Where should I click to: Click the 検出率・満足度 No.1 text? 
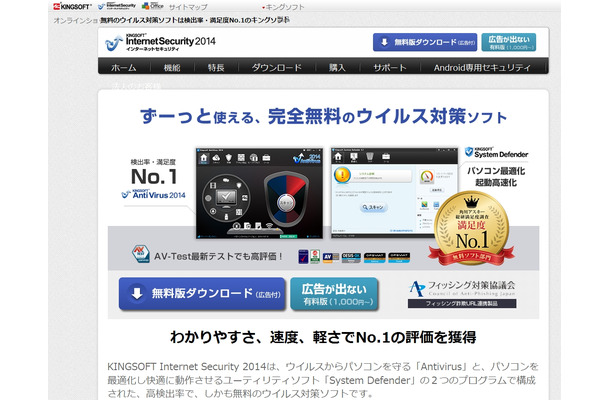[x=153, y=171]
